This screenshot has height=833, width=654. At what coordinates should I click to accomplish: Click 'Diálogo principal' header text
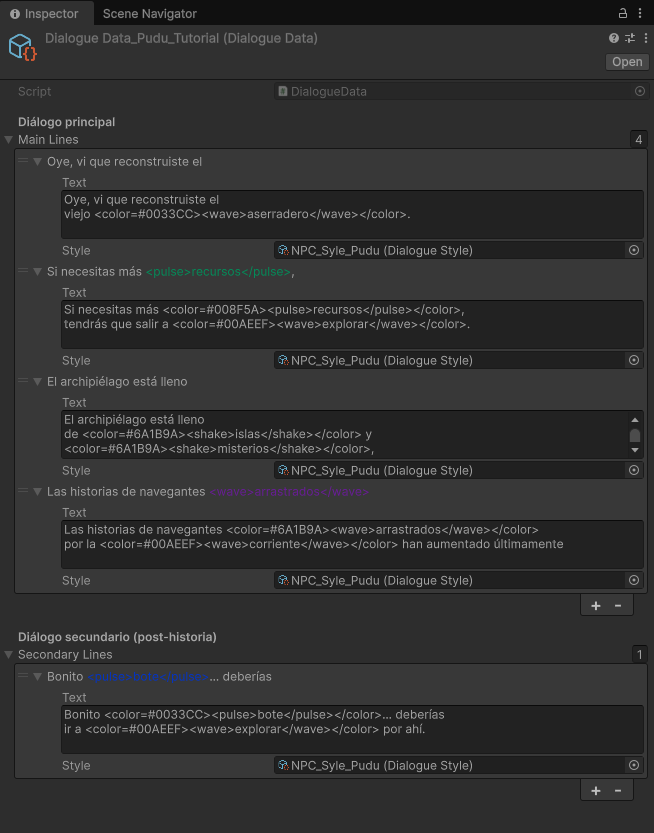(66, 122)
